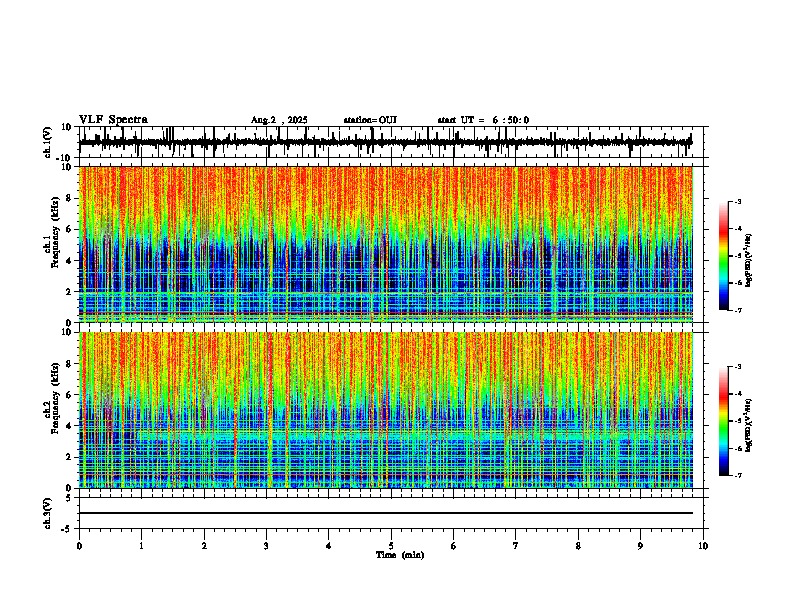Click the ch.2 PSD color scale bar

(x=724, y=421)
